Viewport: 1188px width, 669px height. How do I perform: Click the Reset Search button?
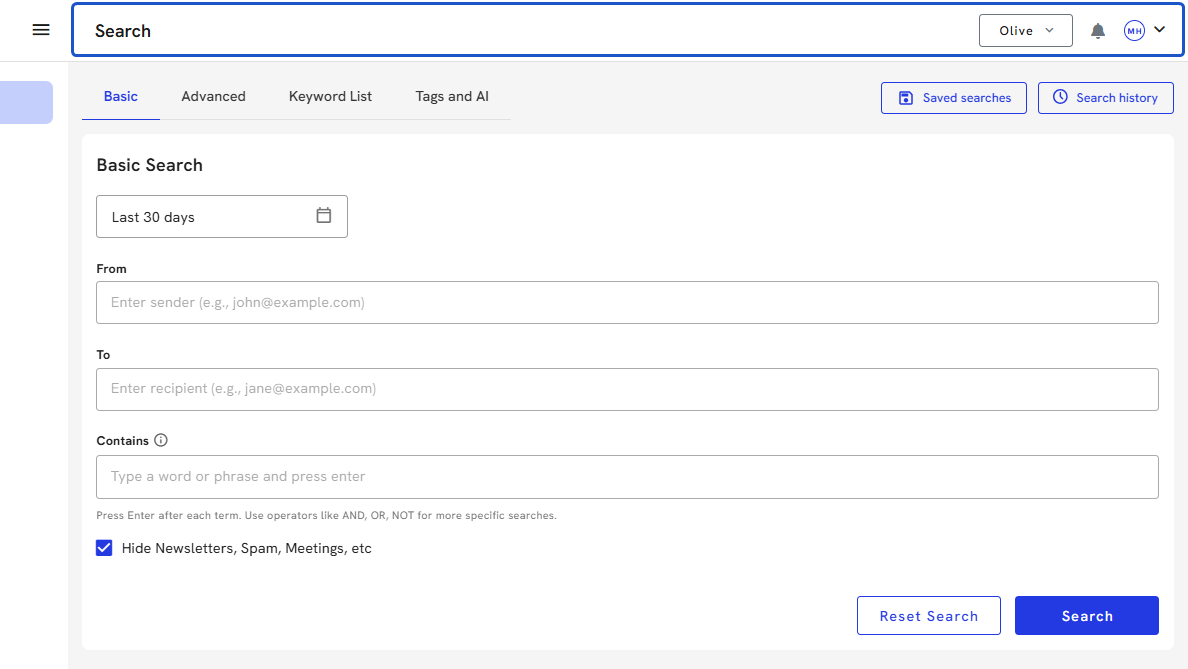click(928, 616)
